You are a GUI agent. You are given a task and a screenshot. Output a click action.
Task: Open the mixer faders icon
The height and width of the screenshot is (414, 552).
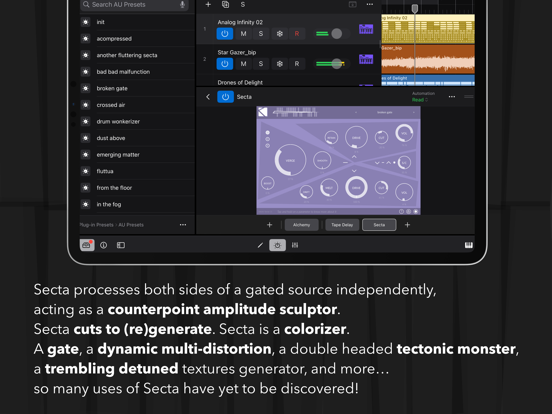pos(295,245)
